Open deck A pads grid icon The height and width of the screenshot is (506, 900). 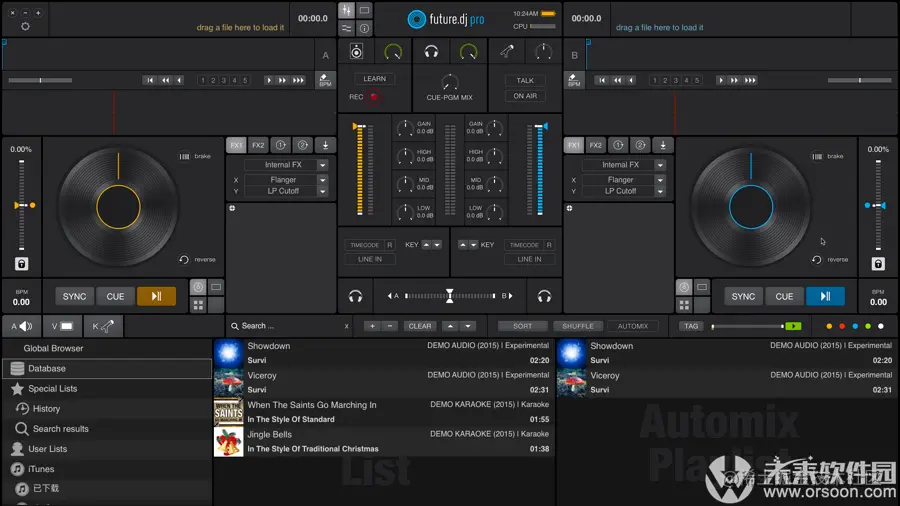click(198, 305)
